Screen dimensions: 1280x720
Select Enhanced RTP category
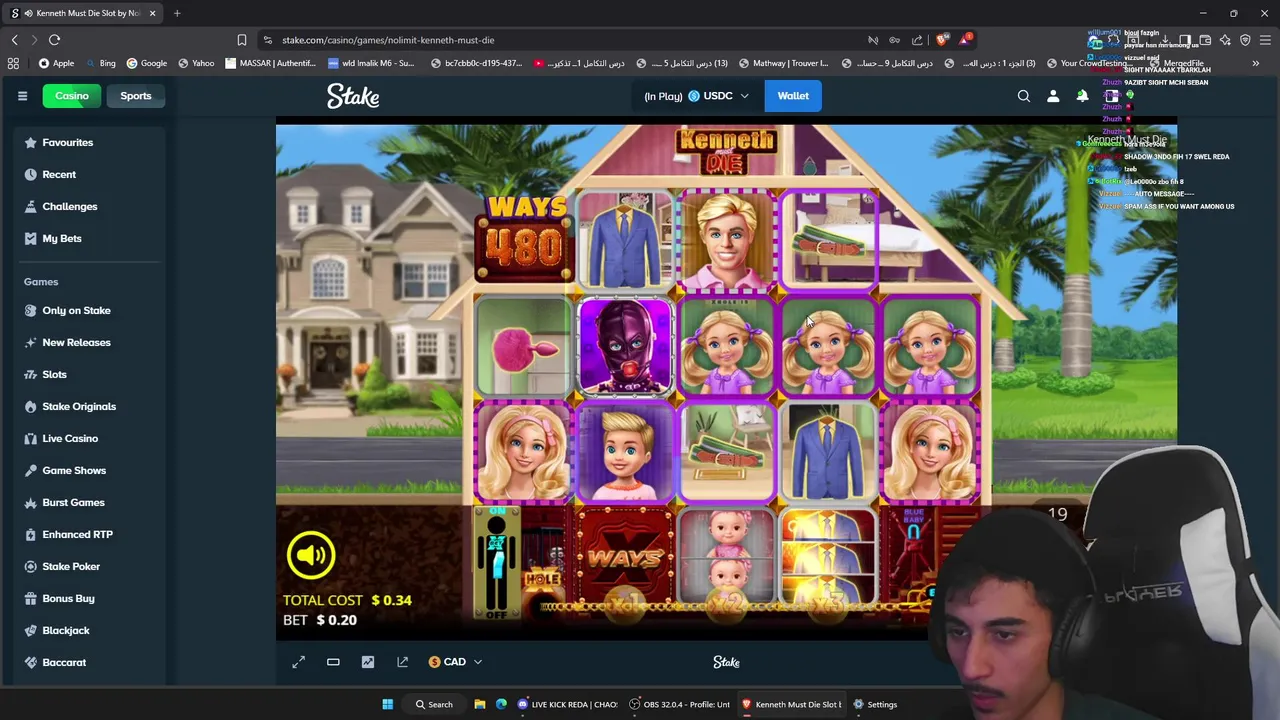(88, 534)
